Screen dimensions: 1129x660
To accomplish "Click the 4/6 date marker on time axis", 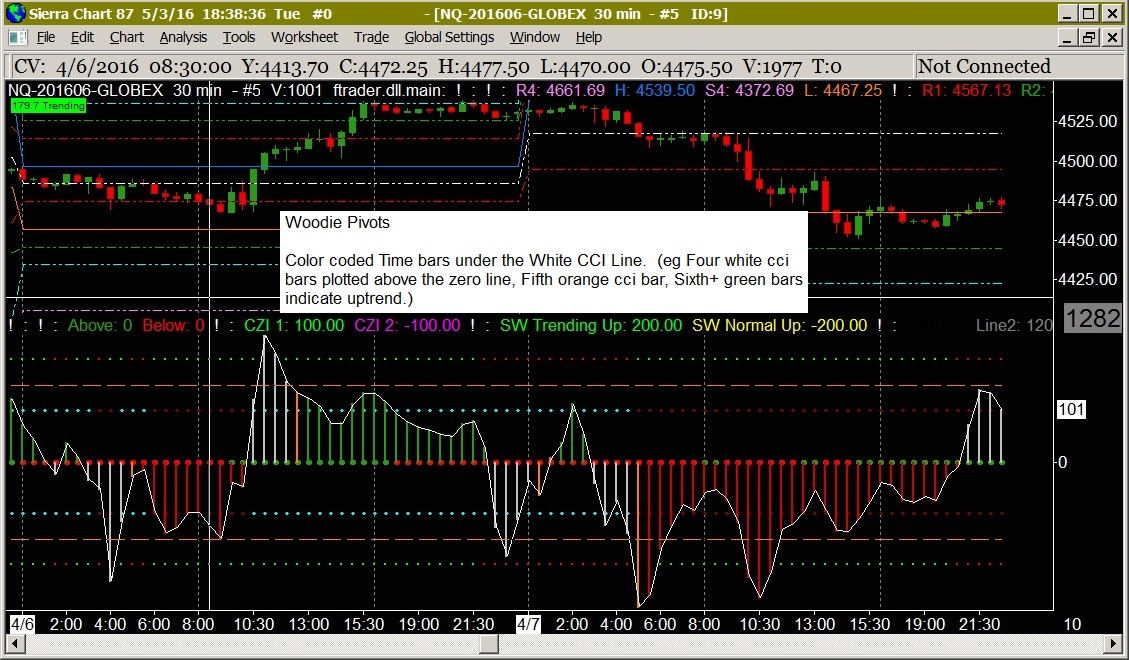I will pyautogui.click(x=22, y=624).
